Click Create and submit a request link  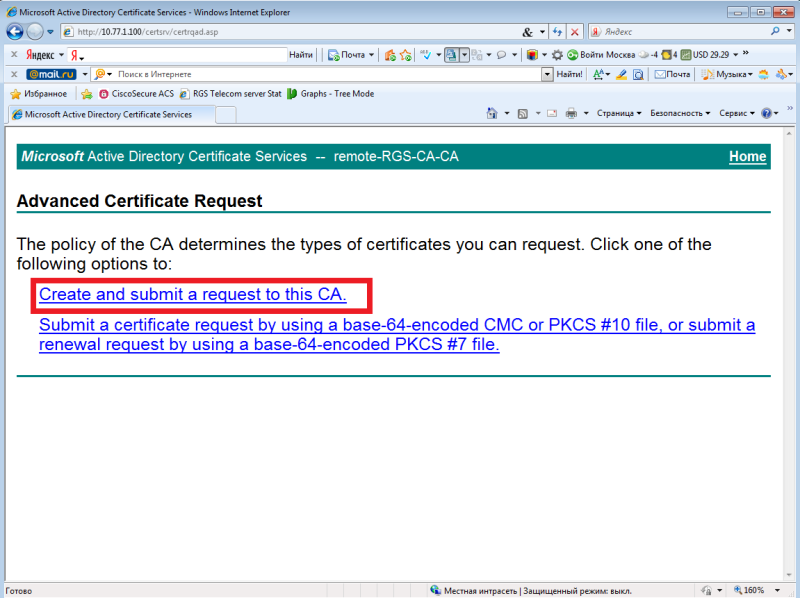[193, 294]
